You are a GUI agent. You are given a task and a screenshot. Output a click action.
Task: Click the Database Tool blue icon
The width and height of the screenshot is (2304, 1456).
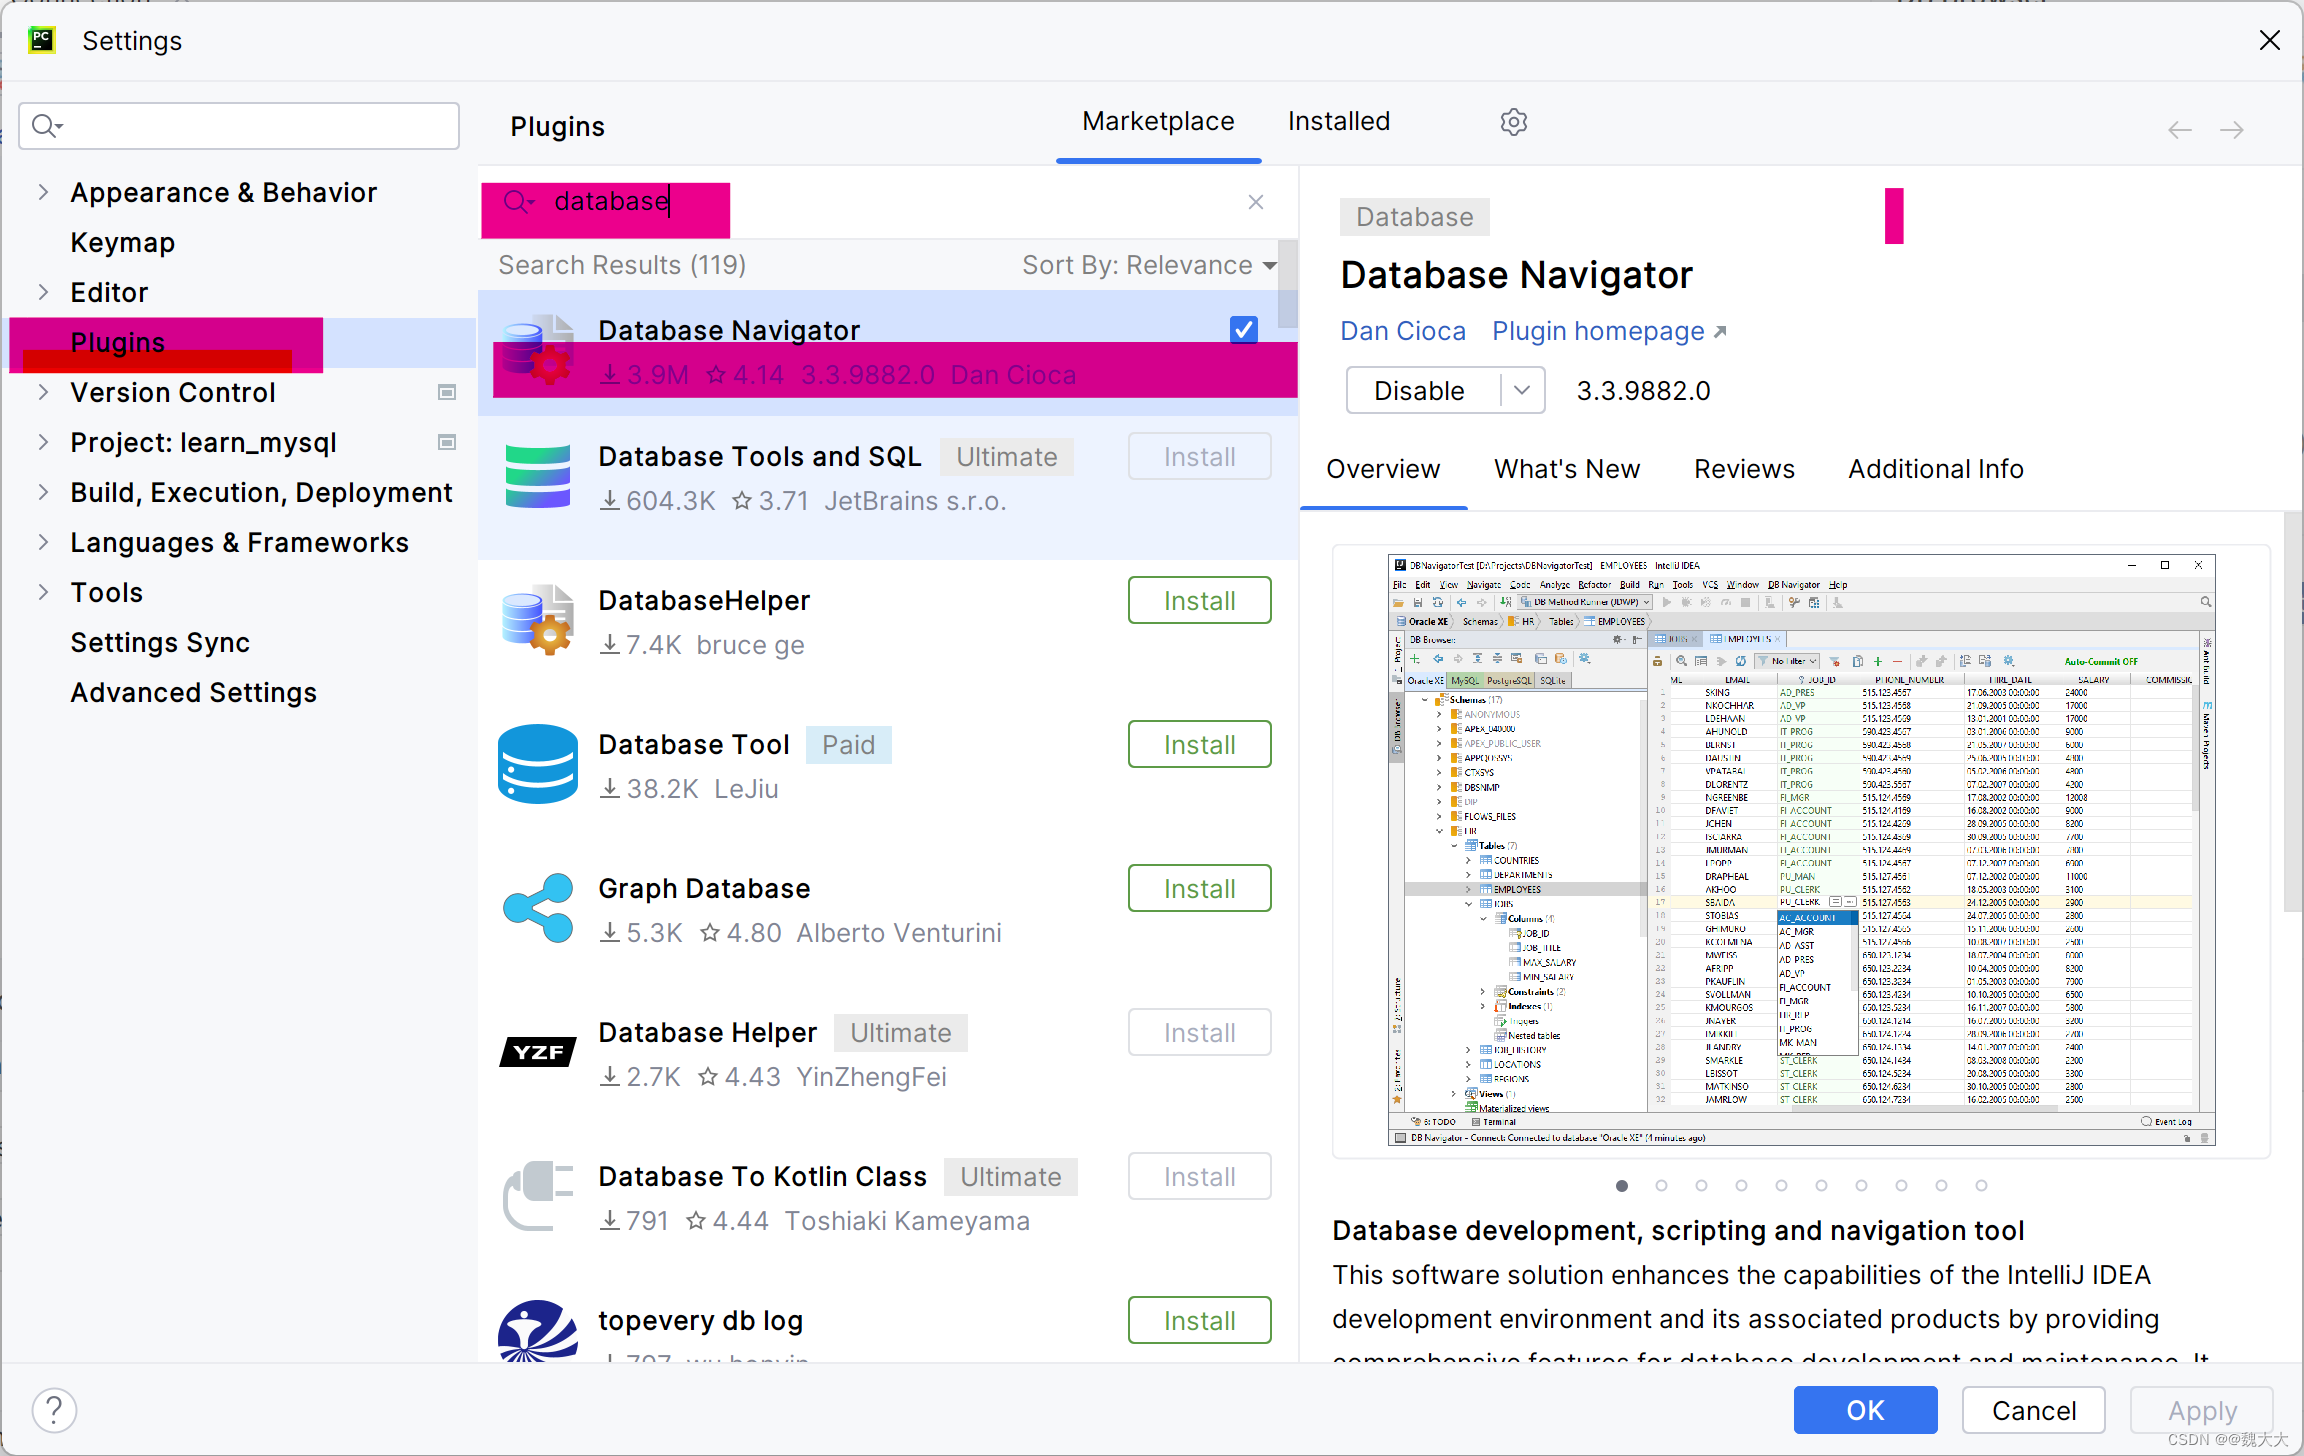(x=538, y=764)
